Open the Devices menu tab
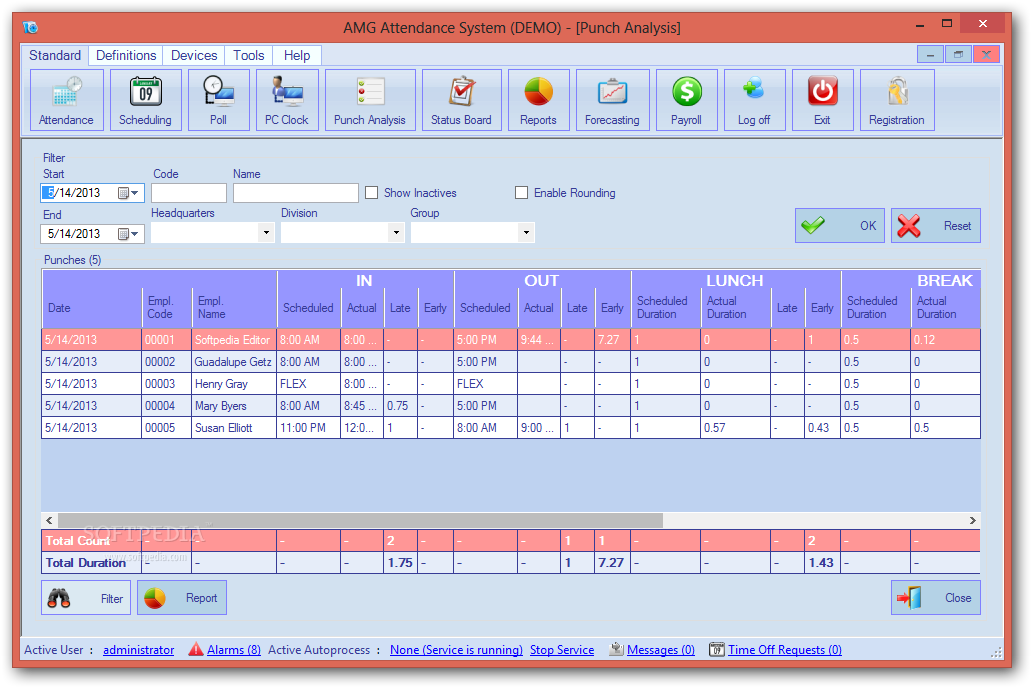Viewport: 1032px width, 688px height. (194, 55)
